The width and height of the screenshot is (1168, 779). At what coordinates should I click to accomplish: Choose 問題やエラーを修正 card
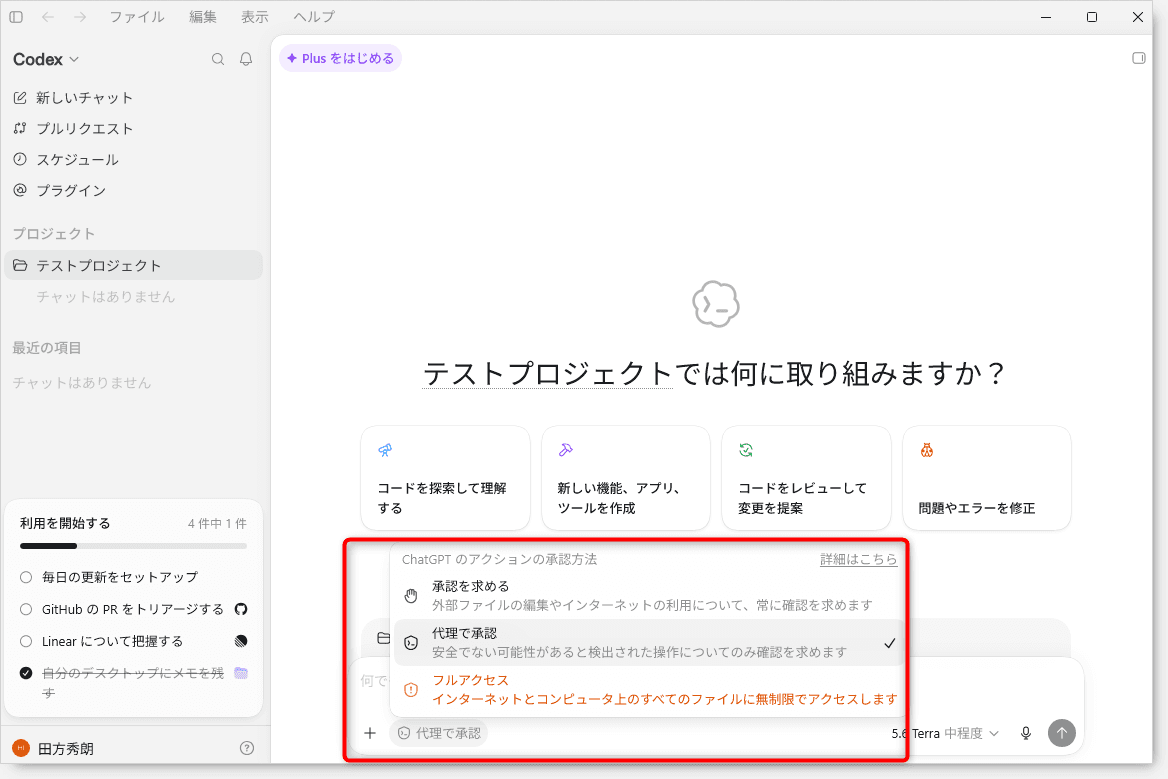click(986, 478)
